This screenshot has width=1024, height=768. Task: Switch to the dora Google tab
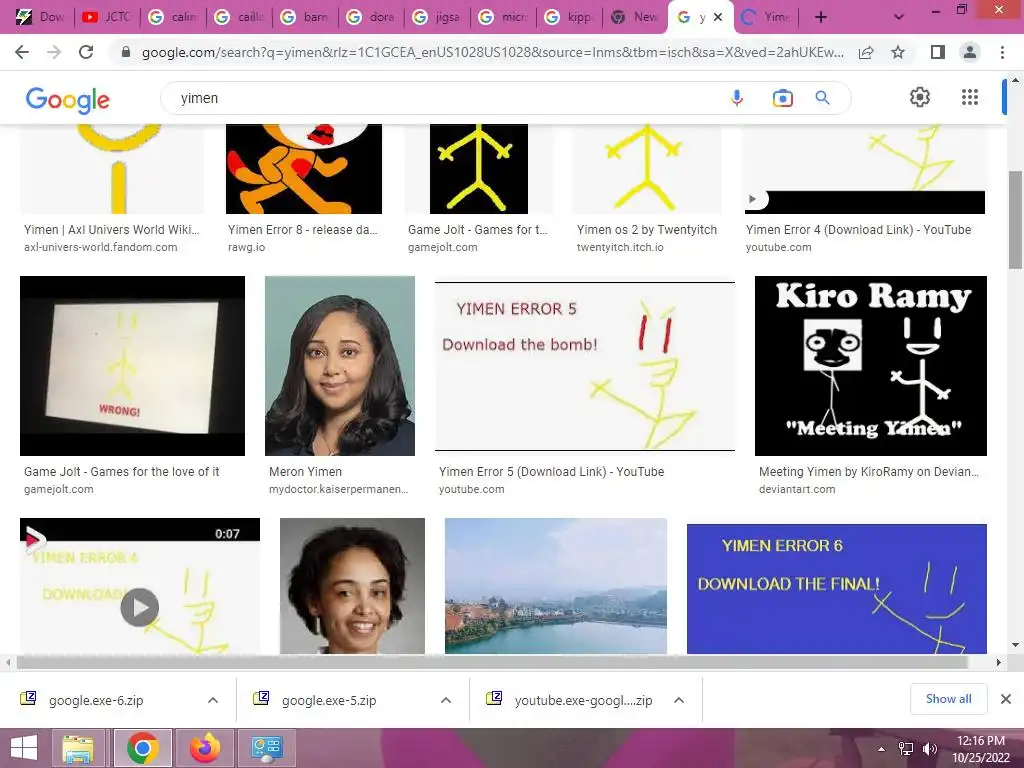pyautogui.click(x=370, y=17)
